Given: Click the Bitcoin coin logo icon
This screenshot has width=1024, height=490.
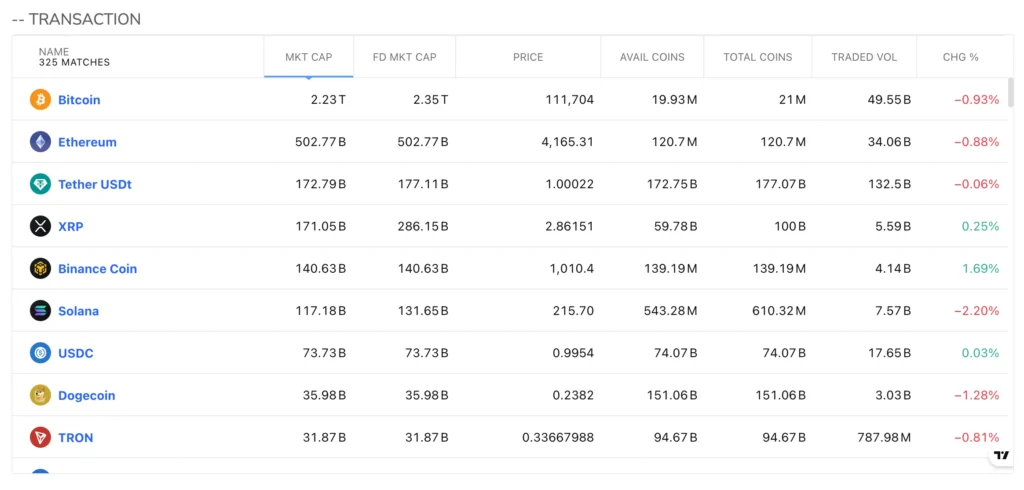Looking at the screenshot, I should 40,99.
